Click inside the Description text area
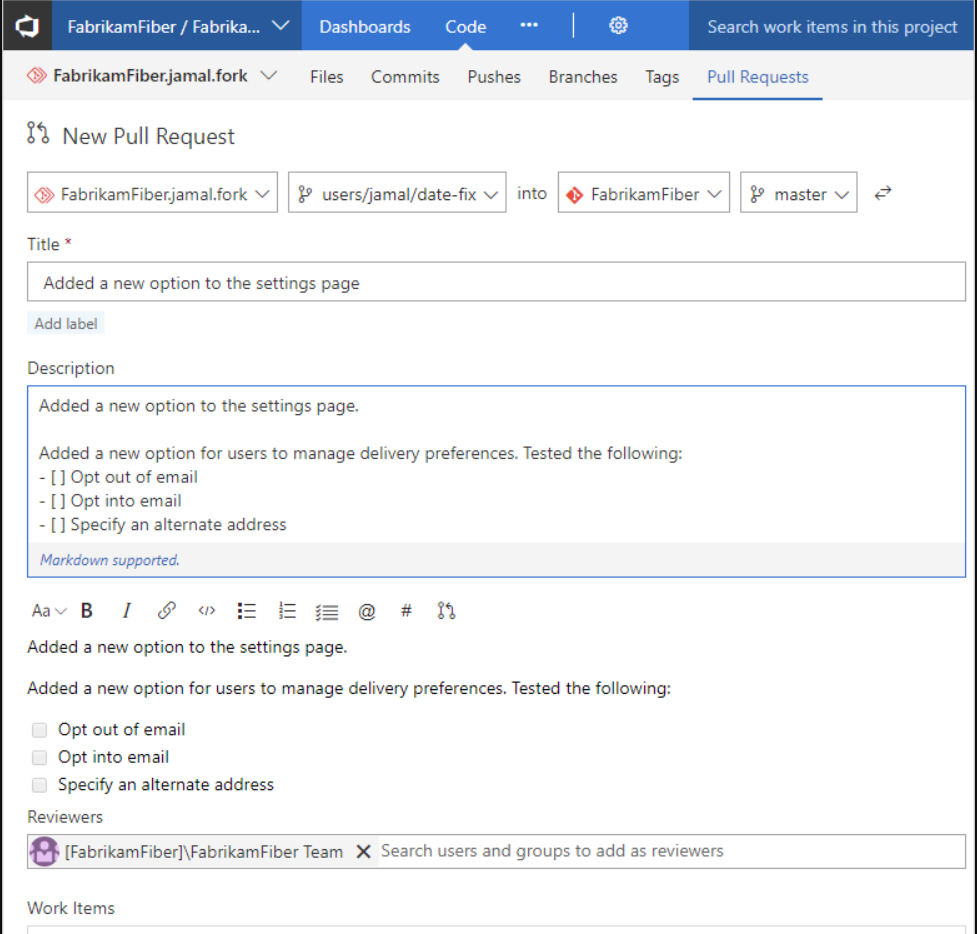Screen dimensions: 977x934 pos(496,465)
